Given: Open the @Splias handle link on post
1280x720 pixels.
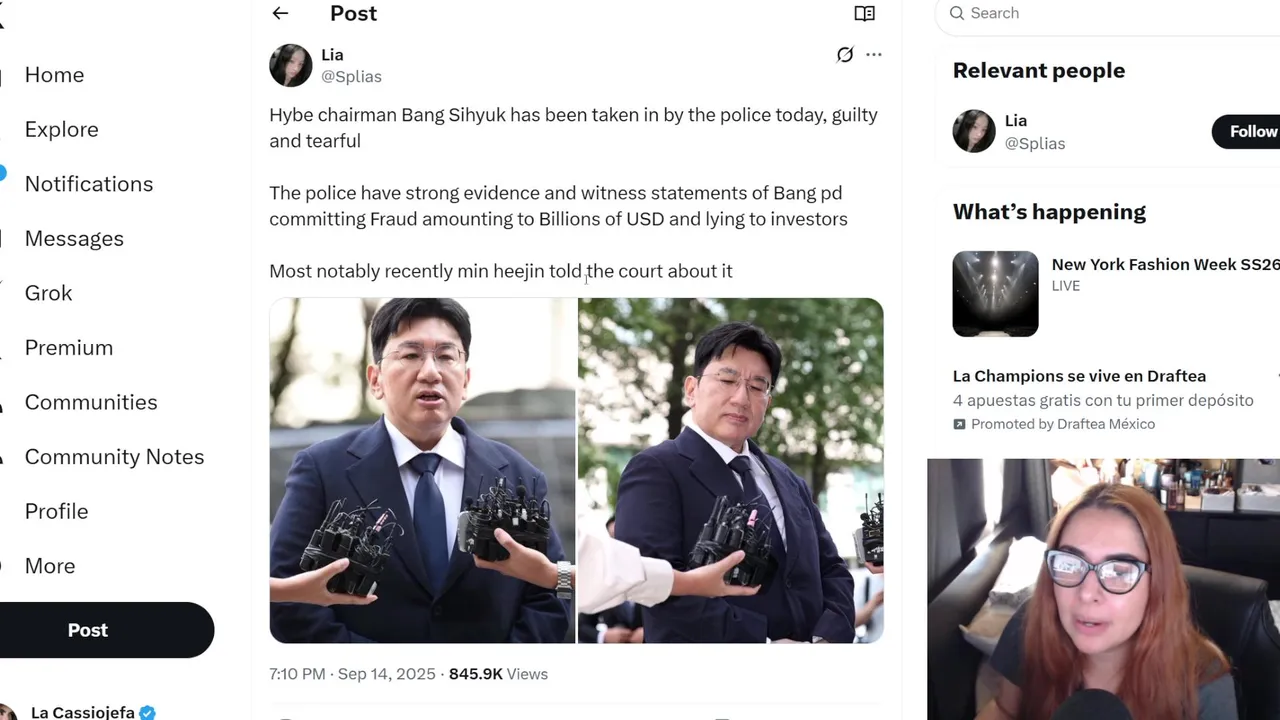Looking at the screenshot, I should pyautogui.click(x=351, y=76).
